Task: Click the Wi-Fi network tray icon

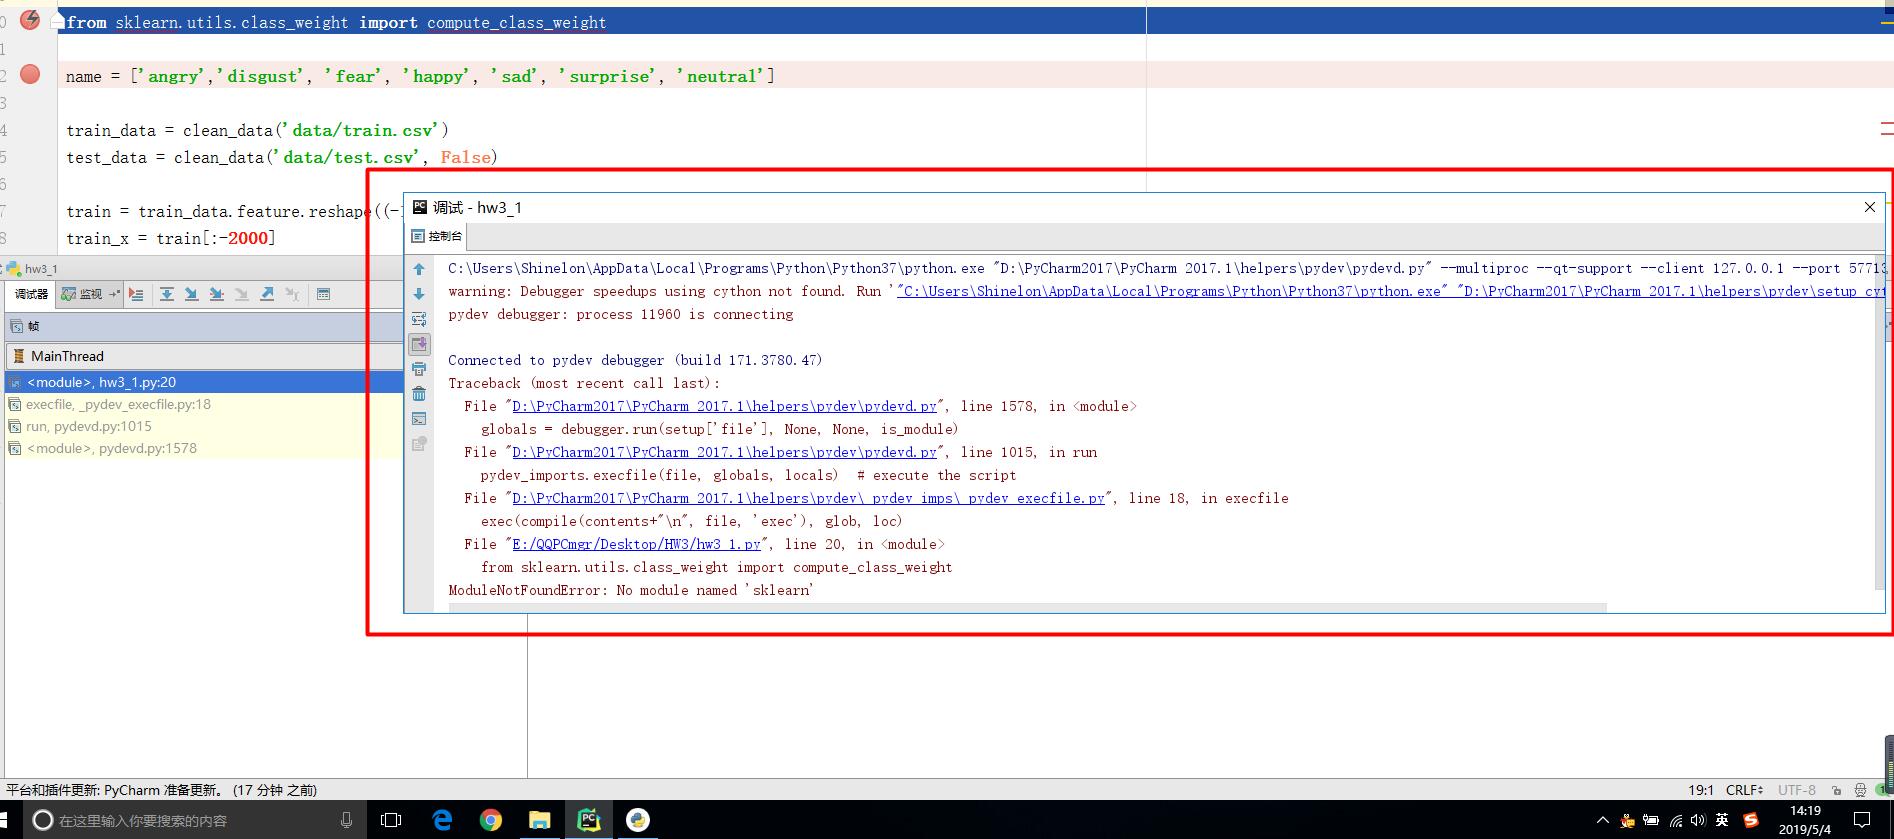Action: click(1676, 821)
